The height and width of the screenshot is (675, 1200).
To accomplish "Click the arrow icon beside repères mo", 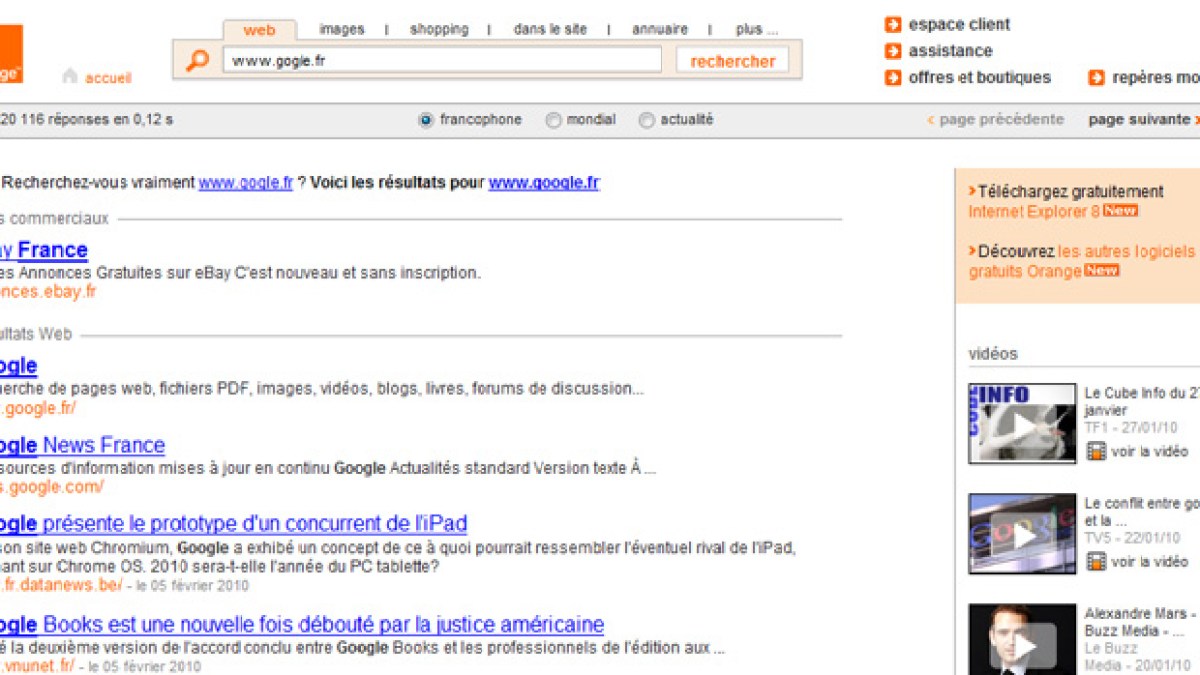I will coord(1097,78).
